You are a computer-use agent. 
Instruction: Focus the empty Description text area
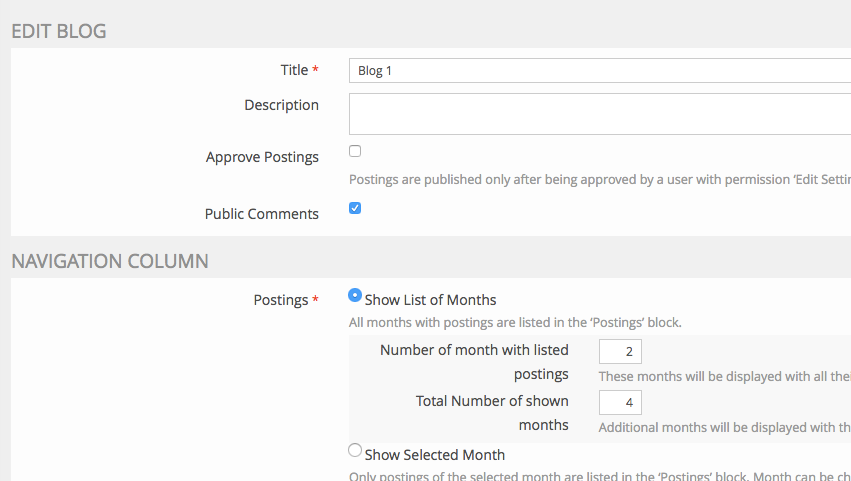[x=600, y=114]
